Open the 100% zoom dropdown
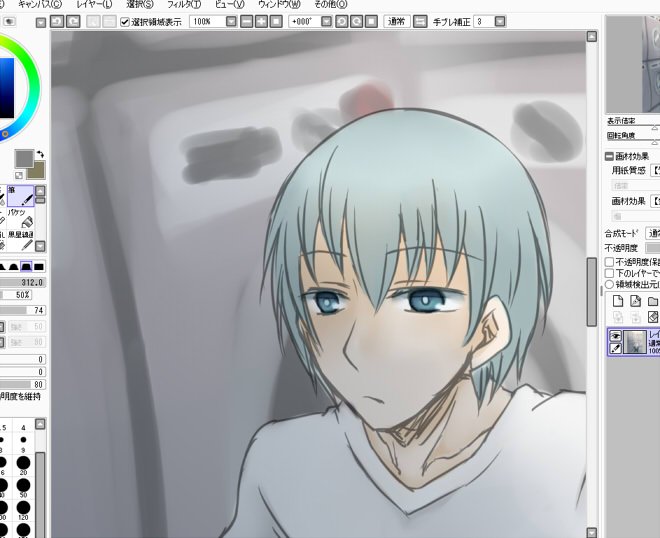 (x=231, y=21)
